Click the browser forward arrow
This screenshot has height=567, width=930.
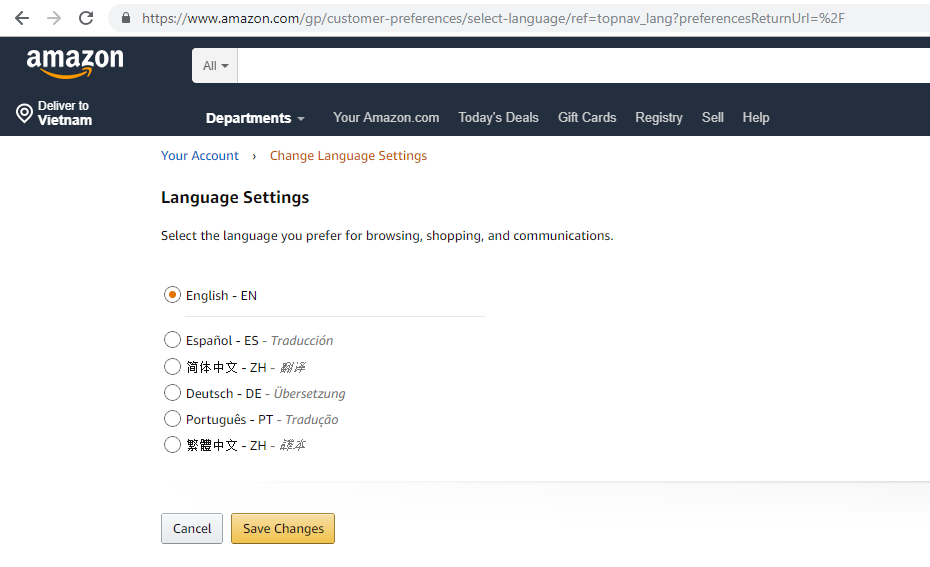click(54, 18)
